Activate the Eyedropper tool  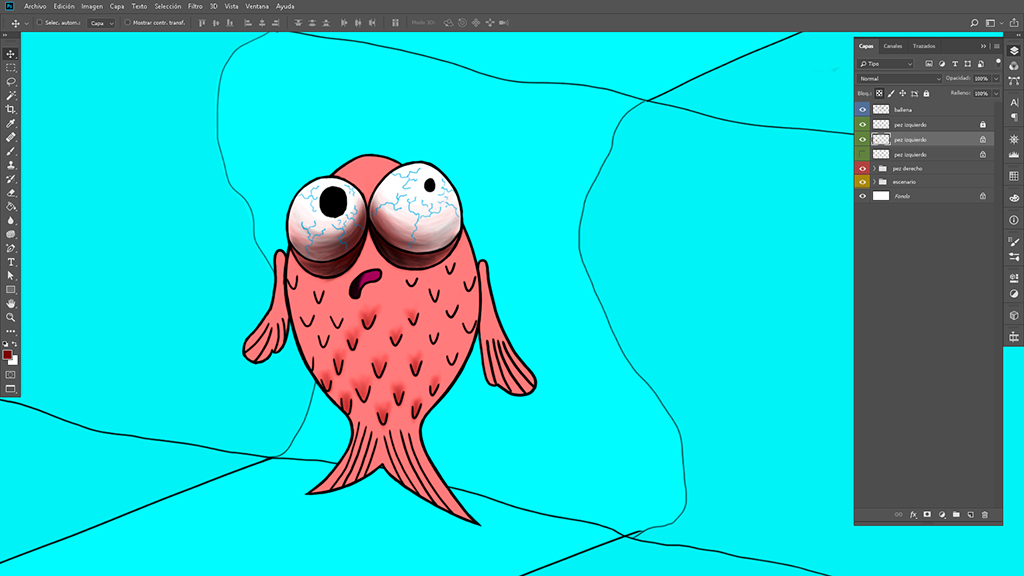pyautogui.click(x=11, y=123)
